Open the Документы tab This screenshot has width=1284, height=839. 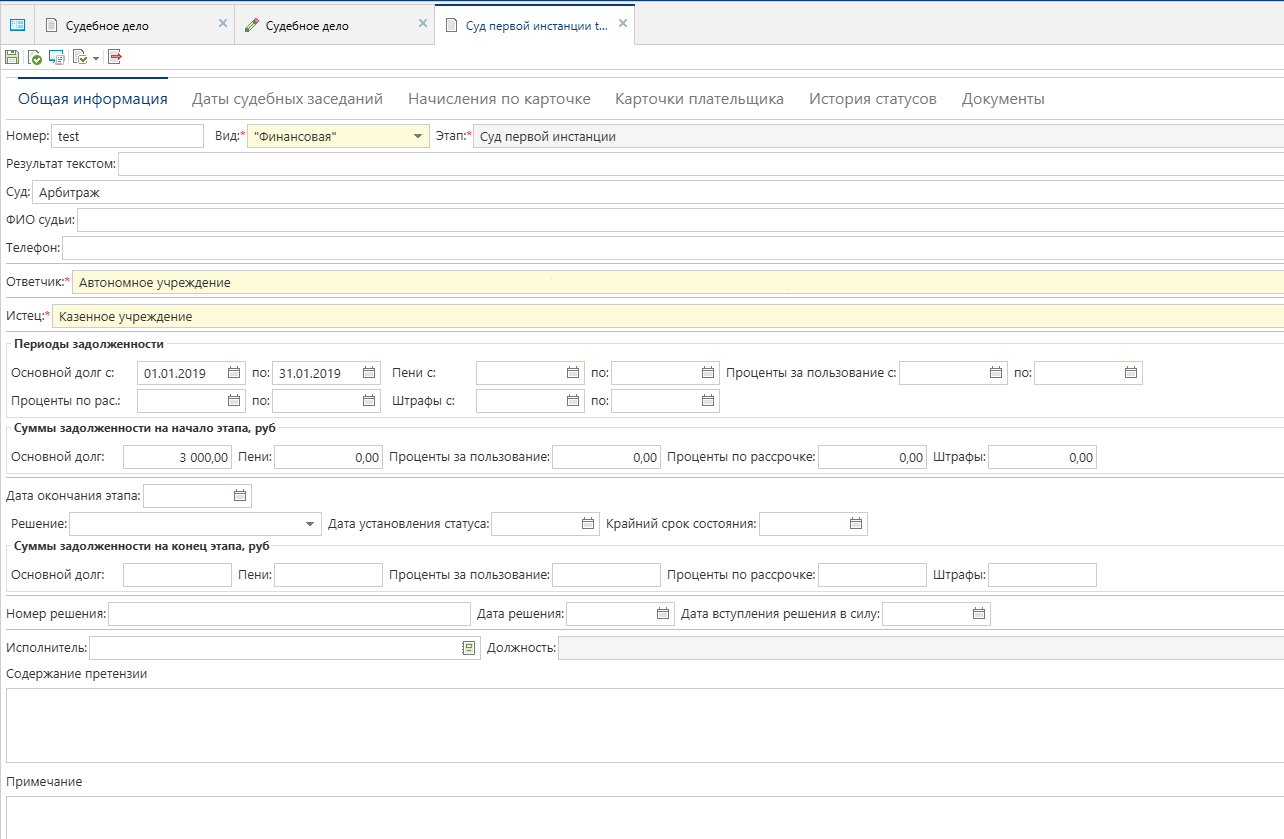coord(1003,99)
